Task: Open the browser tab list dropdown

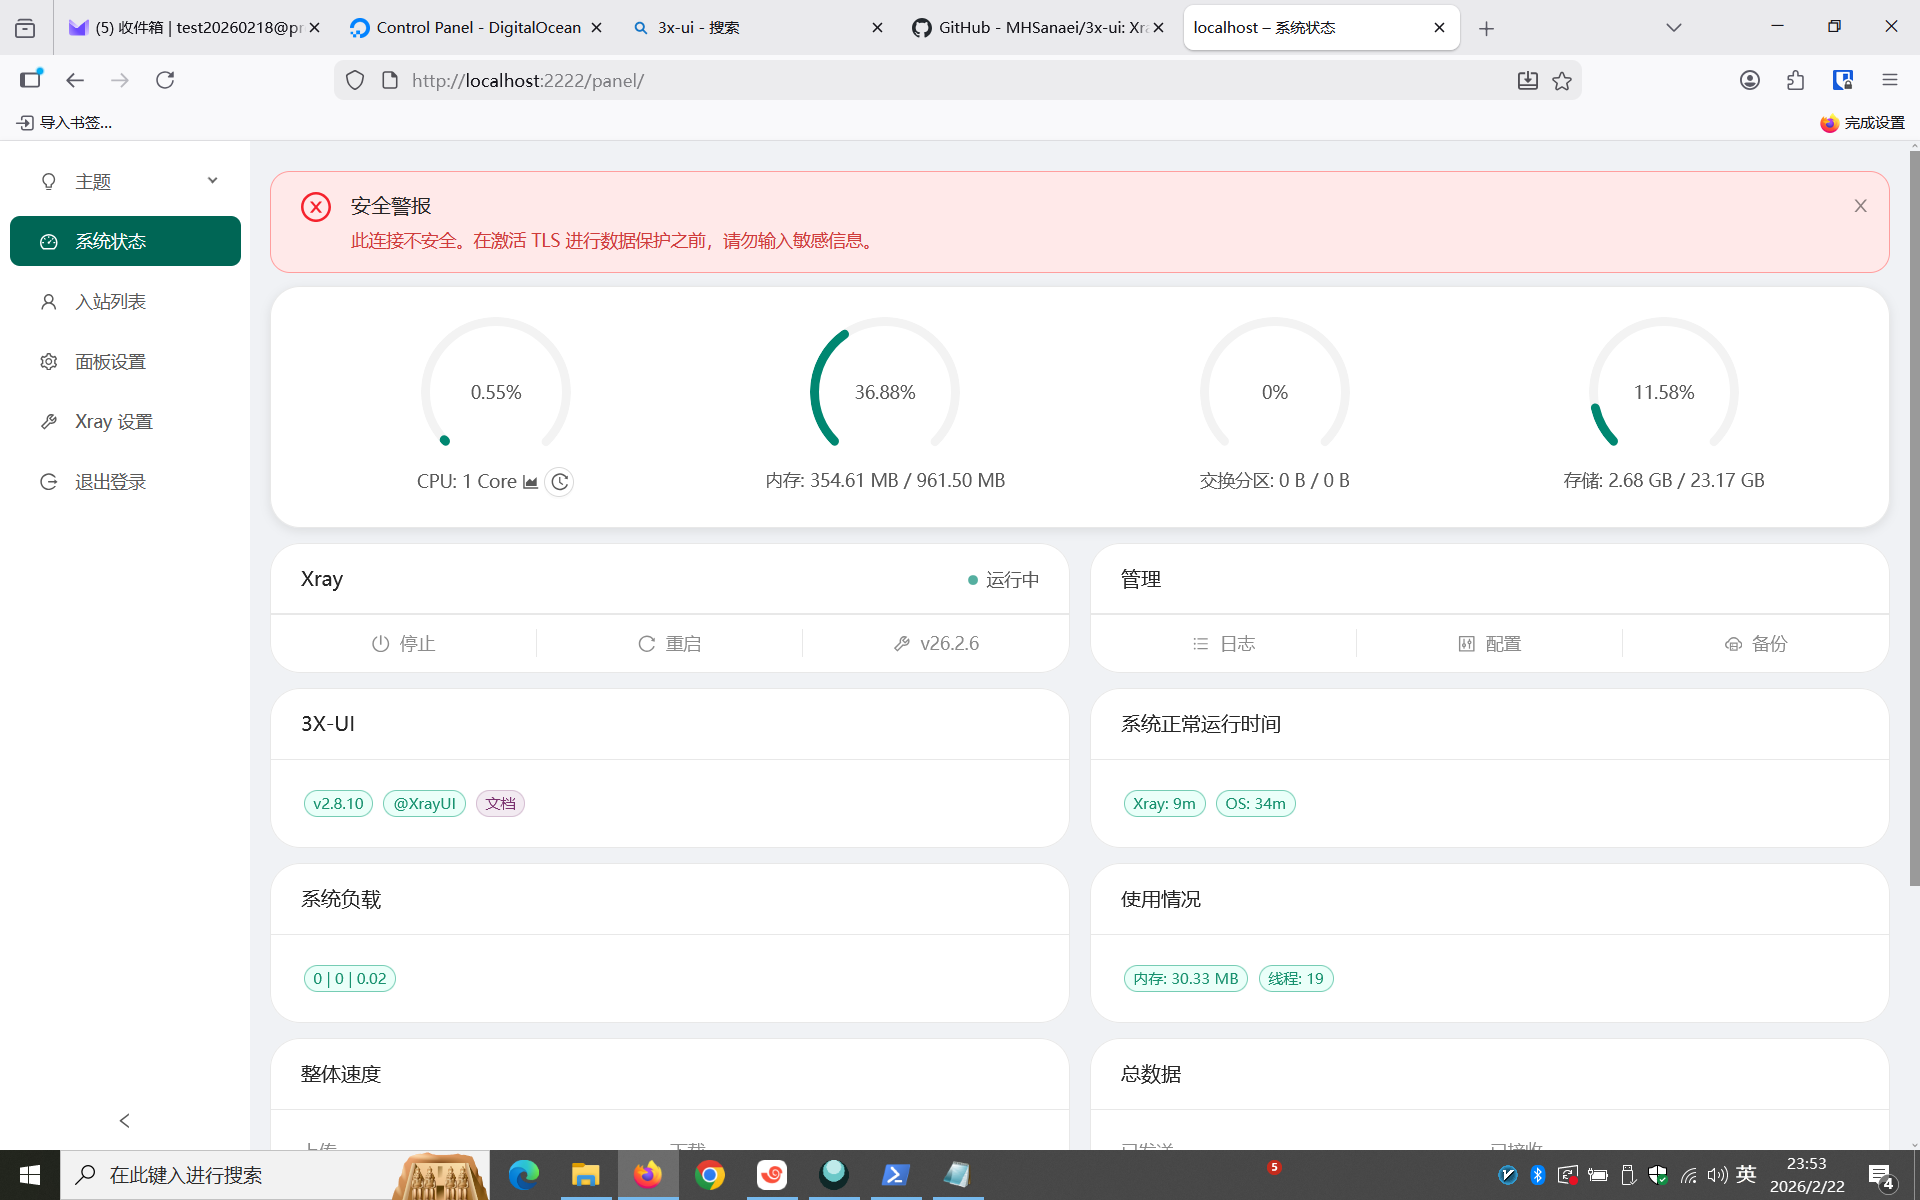Action: click(x=1673, y=28)
